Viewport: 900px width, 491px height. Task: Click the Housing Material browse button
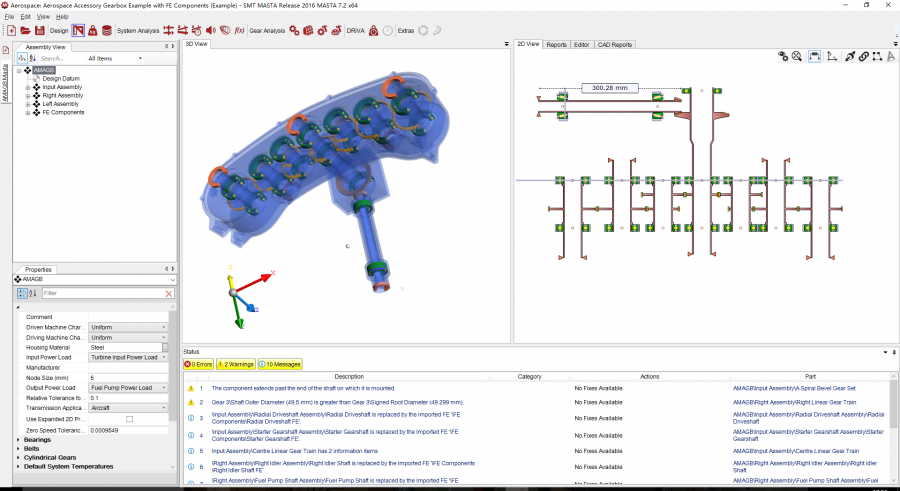click(x=165, y=347)
